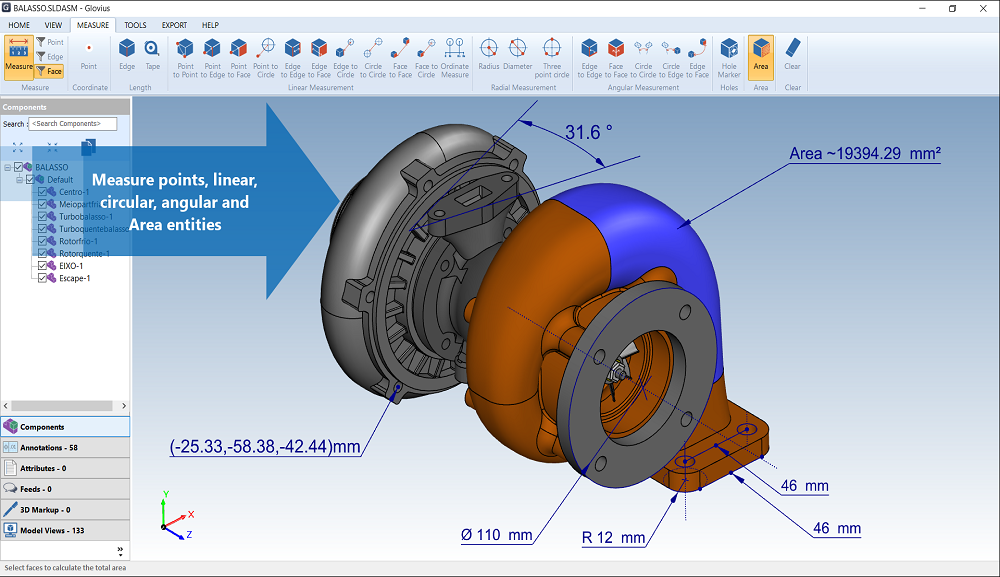Open the Components panel section

[65, 427]
